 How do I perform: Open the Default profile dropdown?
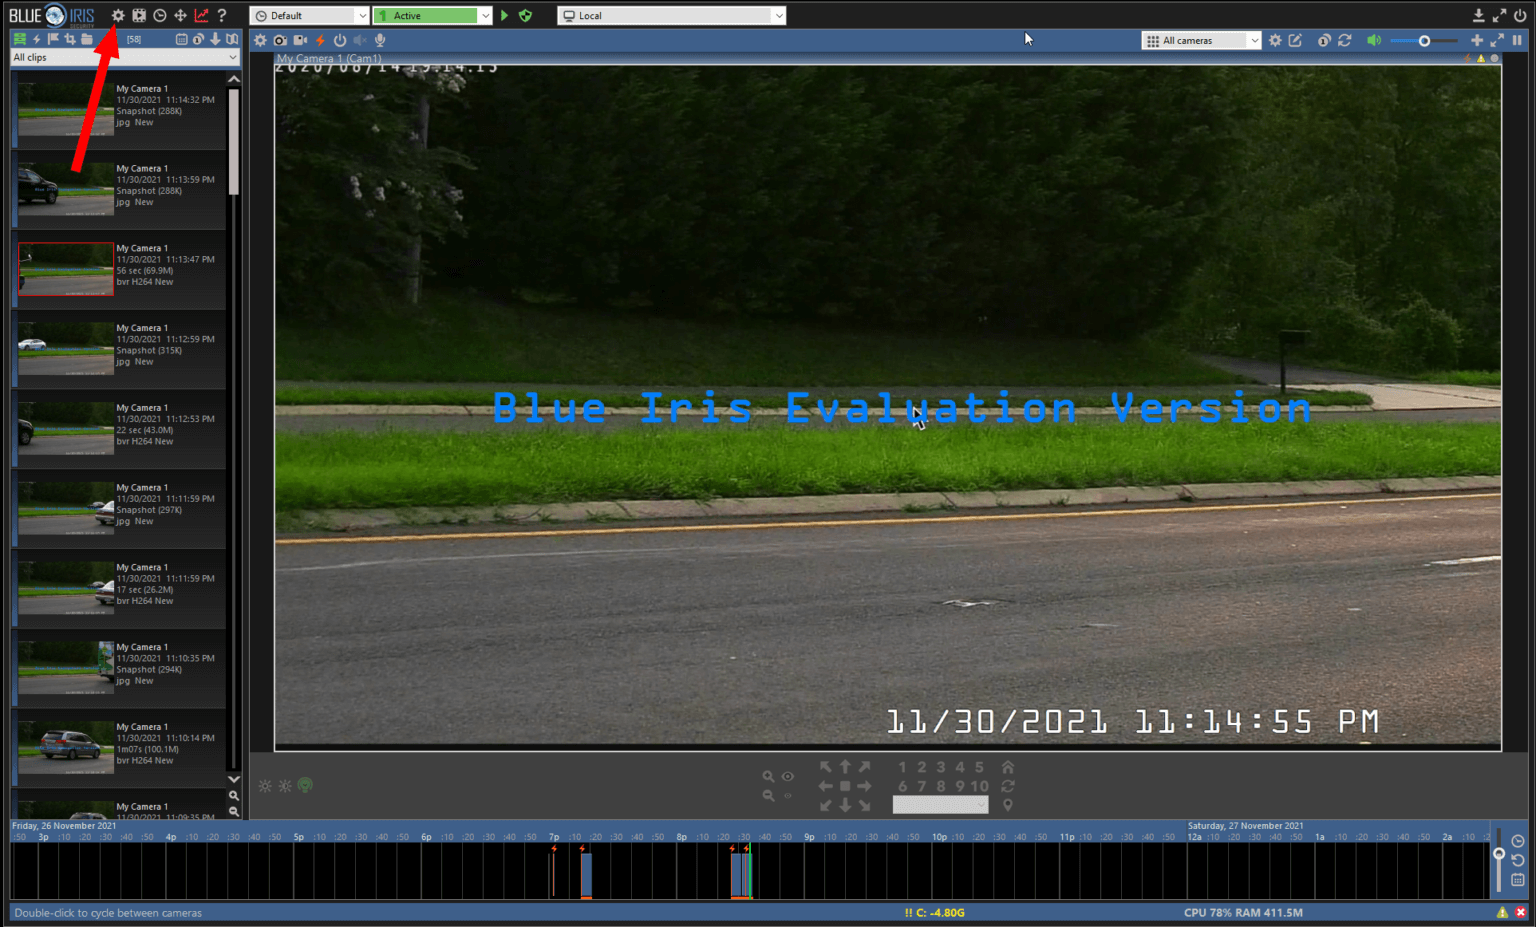[x=309, y=15]
